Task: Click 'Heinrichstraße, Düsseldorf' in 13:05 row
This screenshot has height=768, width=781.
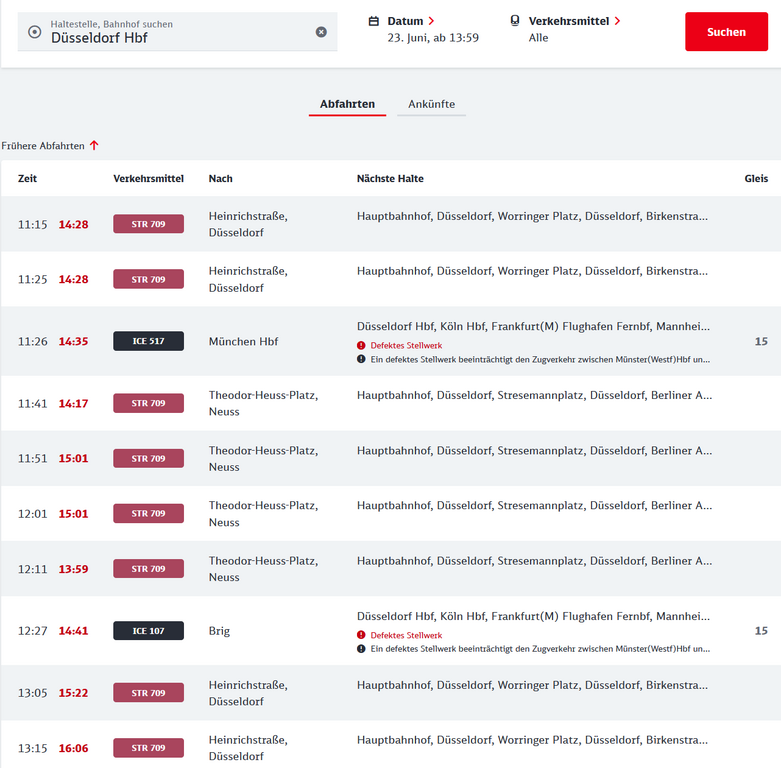Action: (x=248, y=693)
